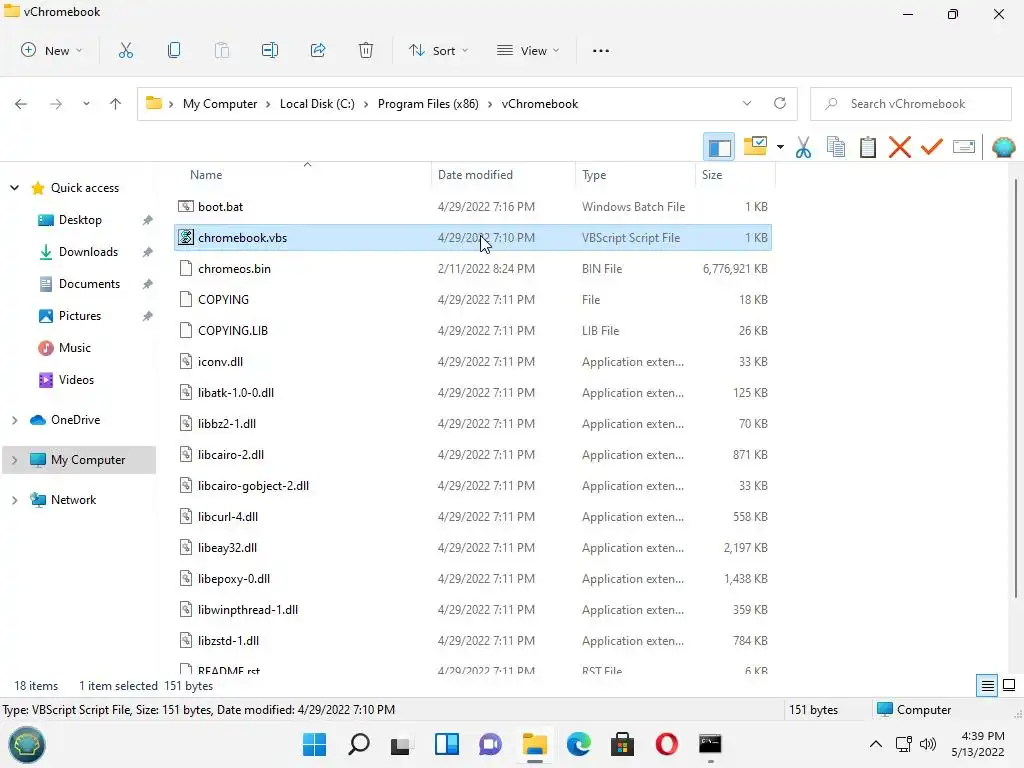Click the shell globe icon in classic toolbar
1024x768 pixels.
click(1004, 147)
